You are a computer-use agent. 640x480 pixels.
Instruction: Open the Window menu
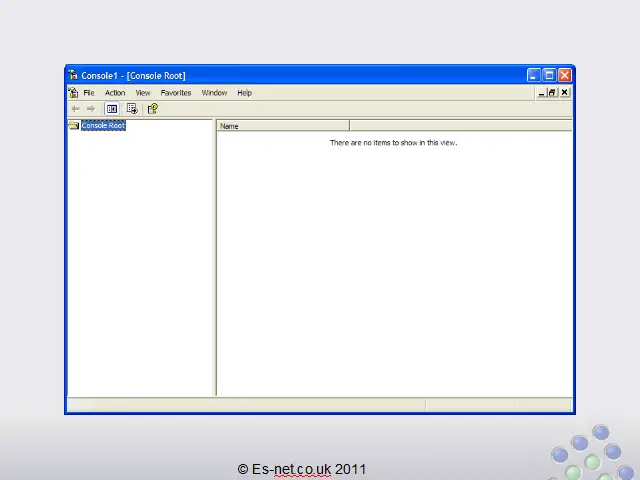(x=214, y=93)
